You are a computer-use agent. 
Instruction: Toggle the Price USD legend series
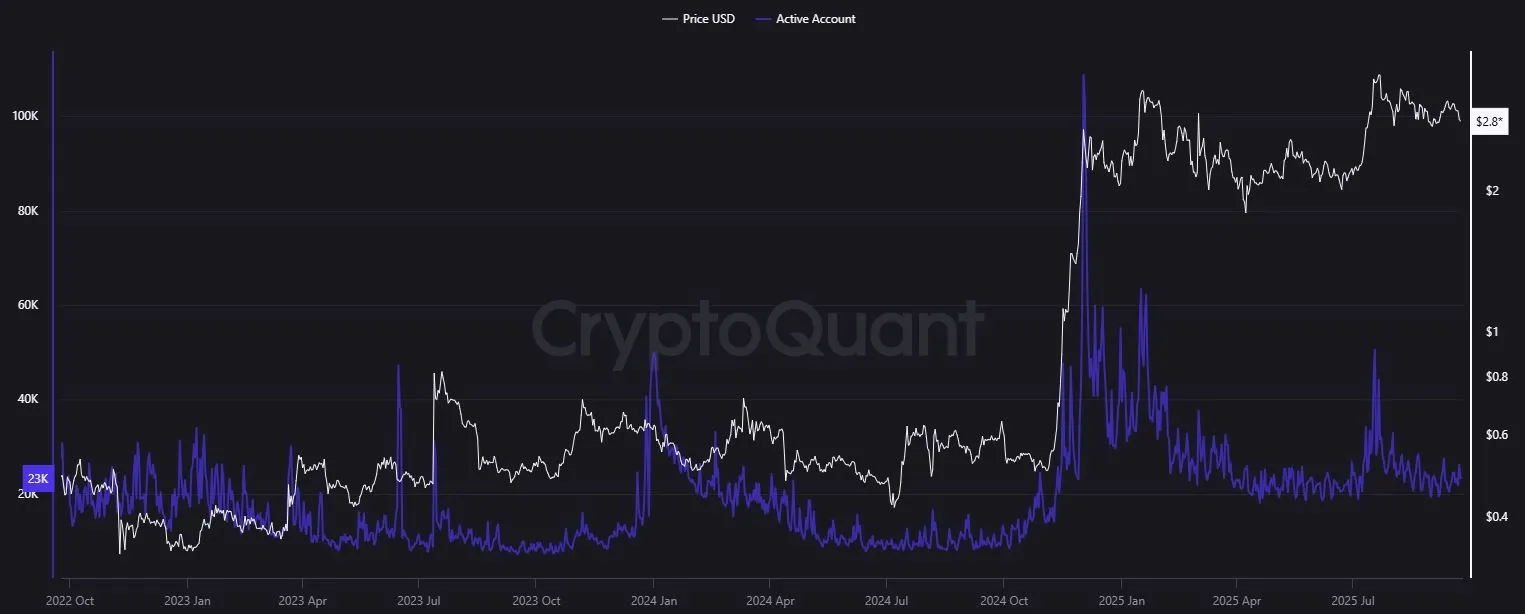(x=708, y=19)
